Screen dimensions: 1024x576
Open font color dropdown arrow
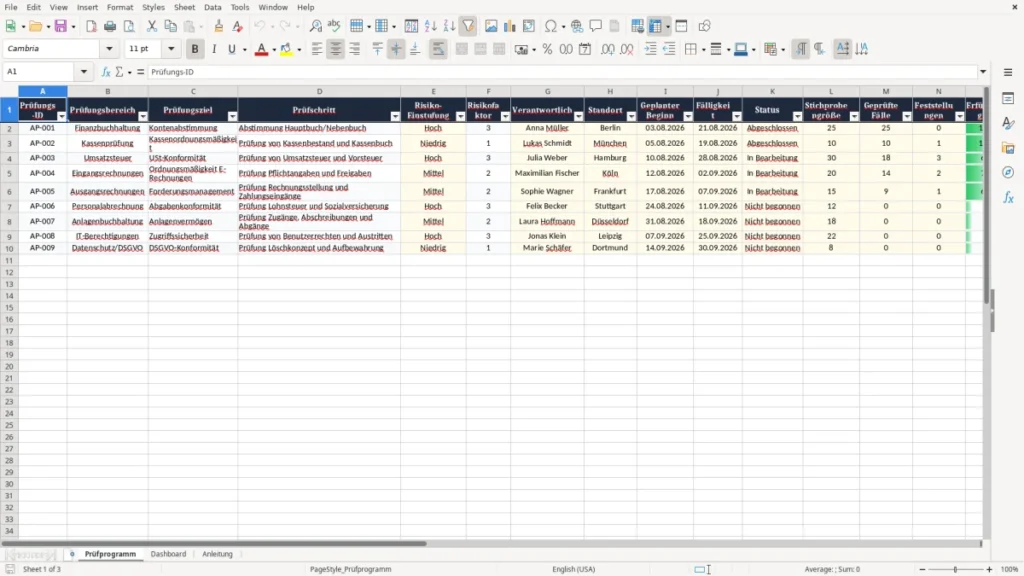point(274,49)
